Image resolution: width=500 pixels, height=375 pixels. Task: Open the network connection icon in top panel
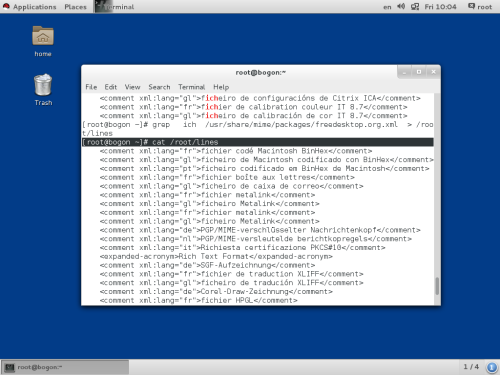coord(415,6)
